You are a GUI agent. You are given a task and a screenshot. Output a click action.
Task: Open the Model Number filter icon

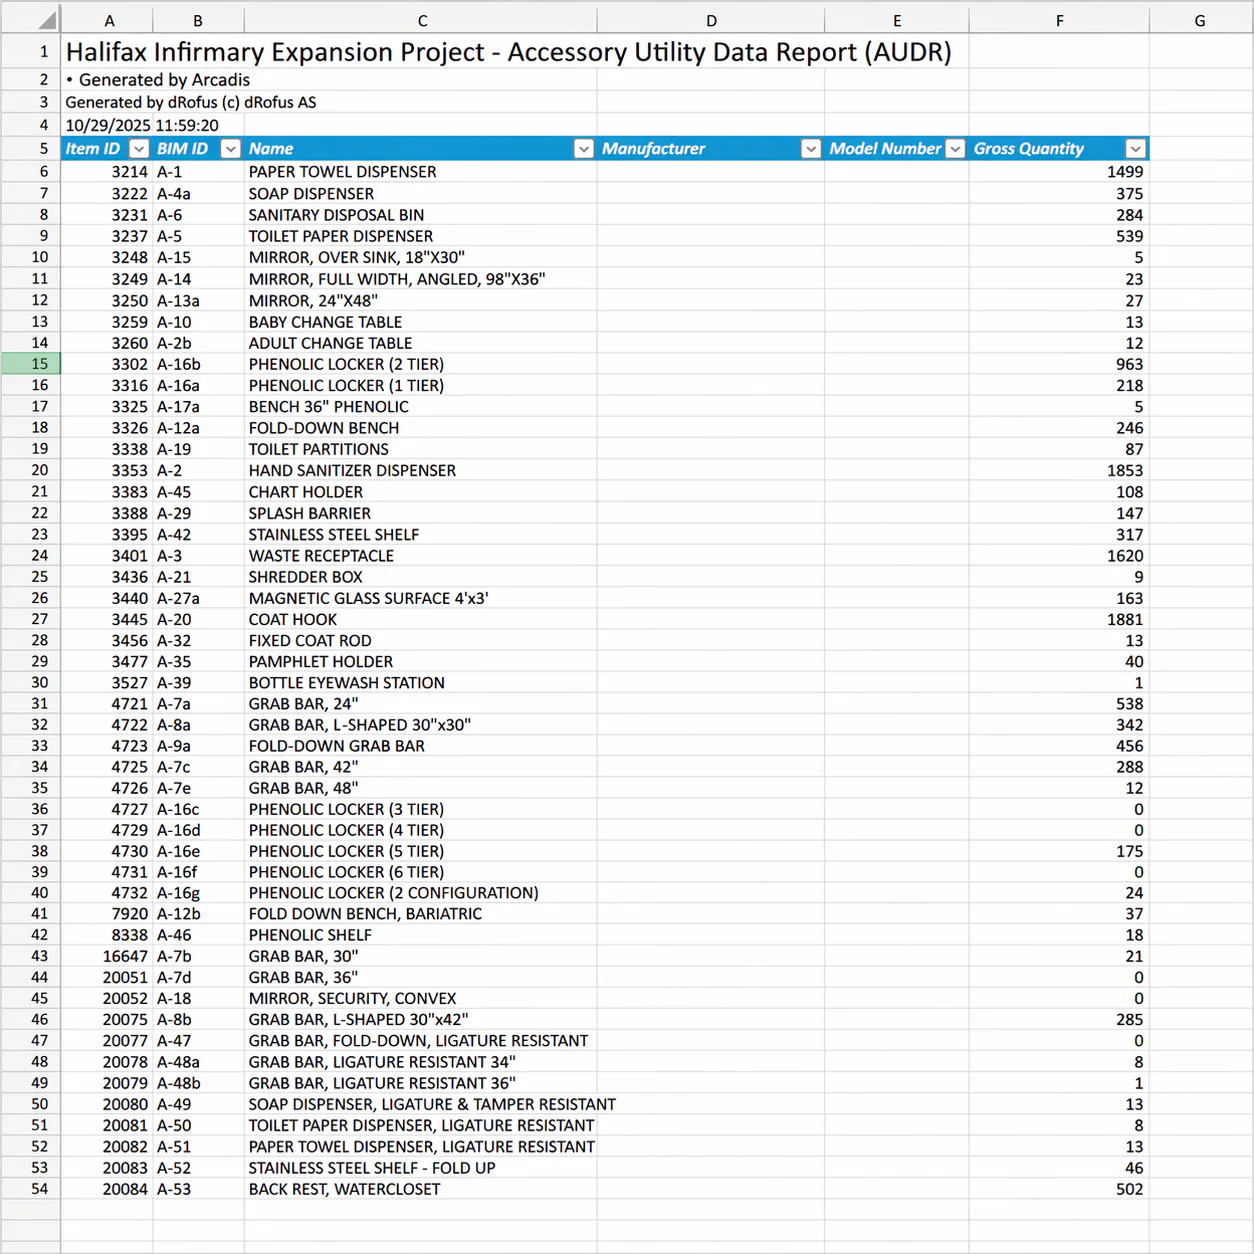[x=954, y=148]
